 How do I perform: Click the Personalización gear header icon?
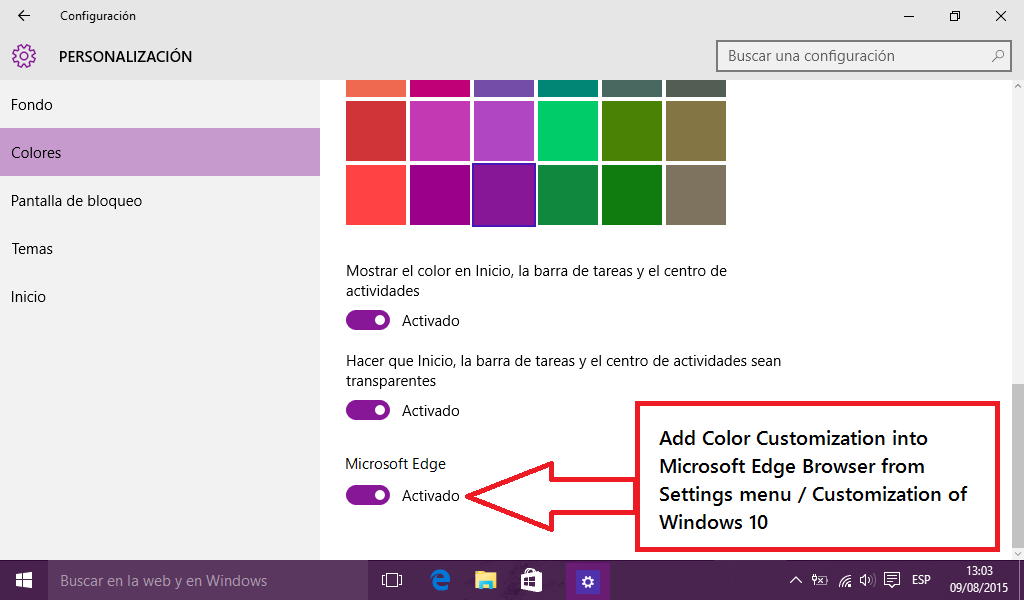(24, 56)
